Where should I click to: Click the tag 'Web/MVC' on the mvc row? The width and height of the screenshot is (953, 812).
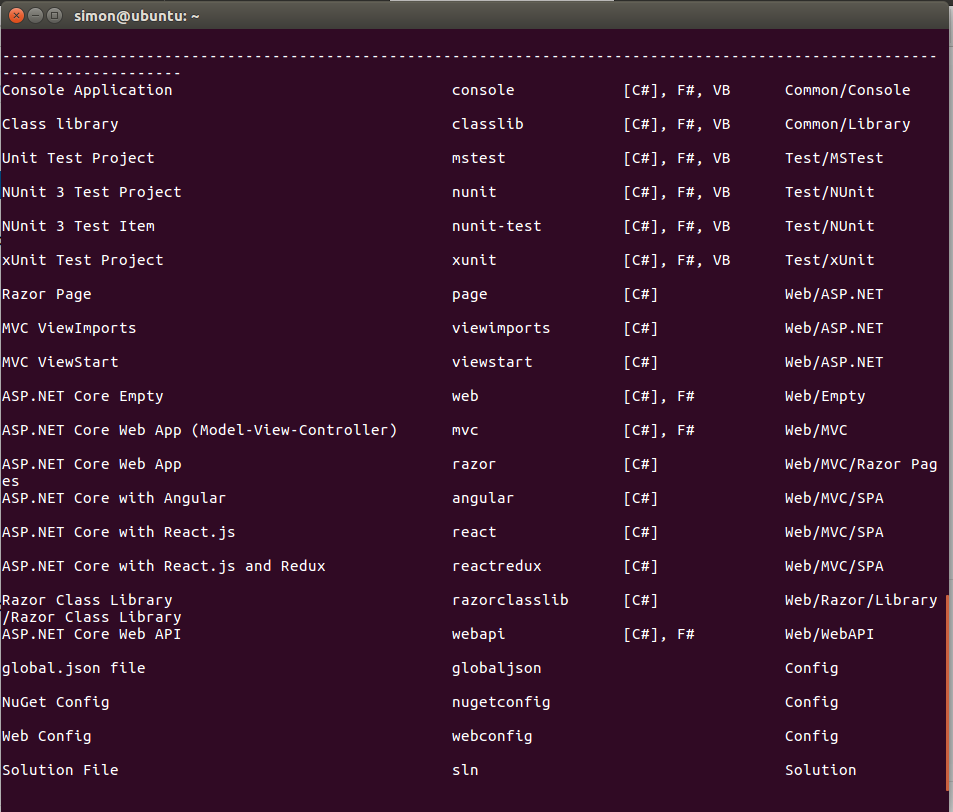tap(816, 431)
